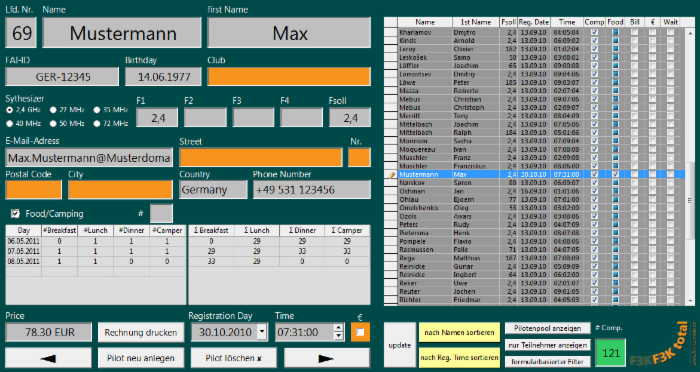Image resolution: width=700 pixels, height=372 pixels.
Task: Go to next pilot with right arrow button
Action: pyautogui.click(x=327, y=358)
